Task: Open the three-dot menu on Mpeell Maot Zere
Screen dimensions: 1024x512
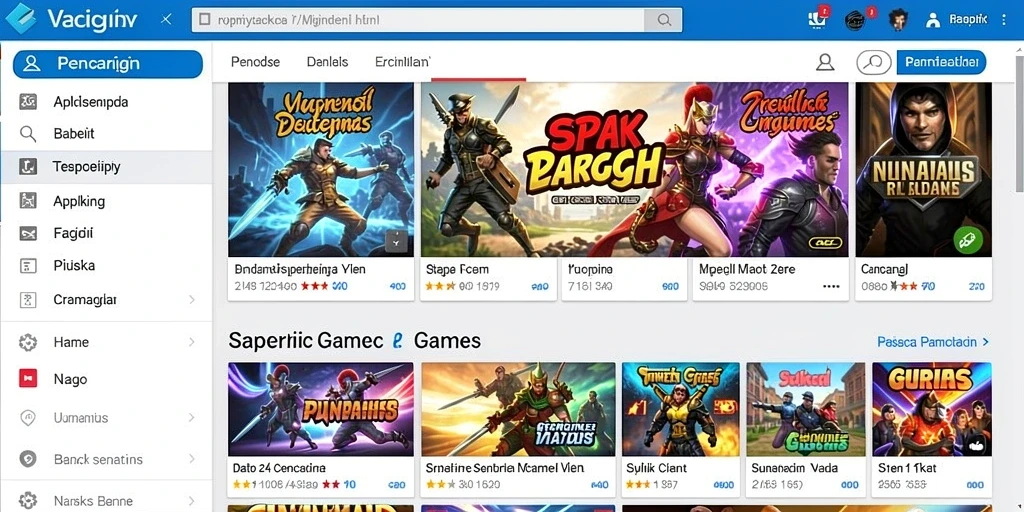Action: coord(831,286)
